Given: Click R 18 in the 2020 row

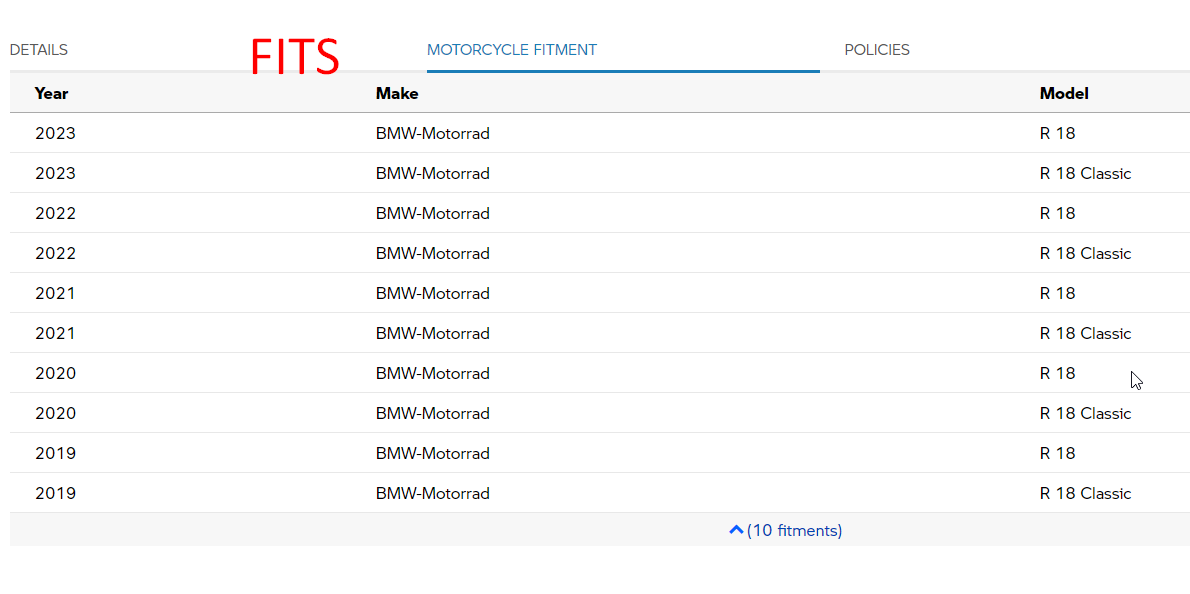Looking at the screenshot, I should (1057, 373).
